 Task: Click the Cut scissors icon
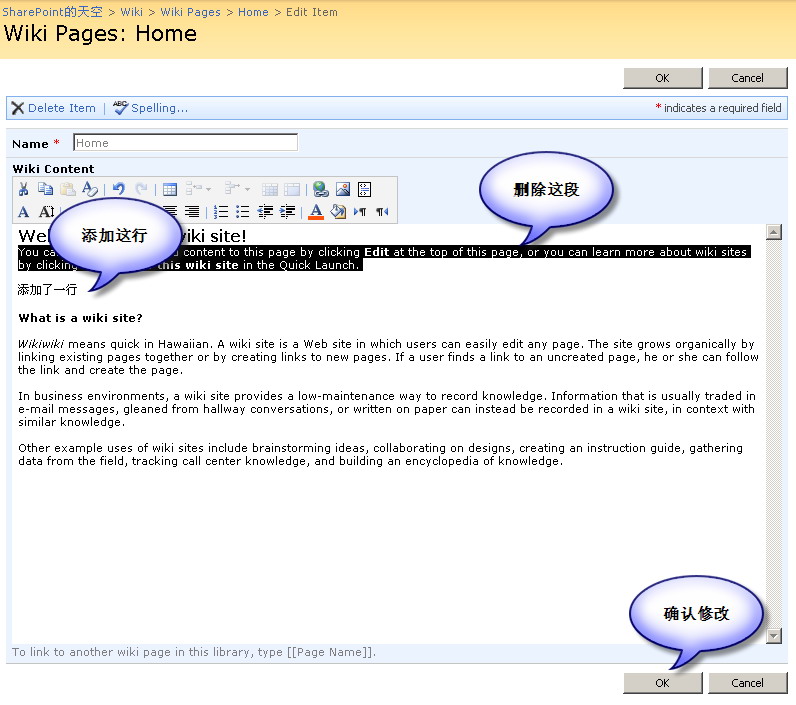23,189
